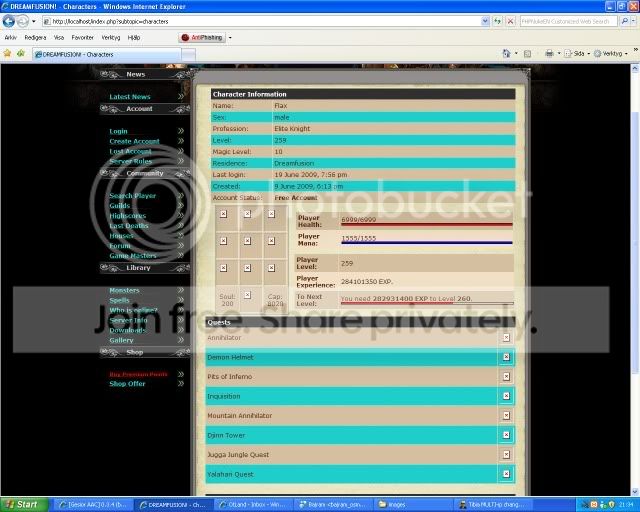Viewport: 640px width, 512px height.
Task: Add to Favorites with the green plus star icon
Action: 20,53
